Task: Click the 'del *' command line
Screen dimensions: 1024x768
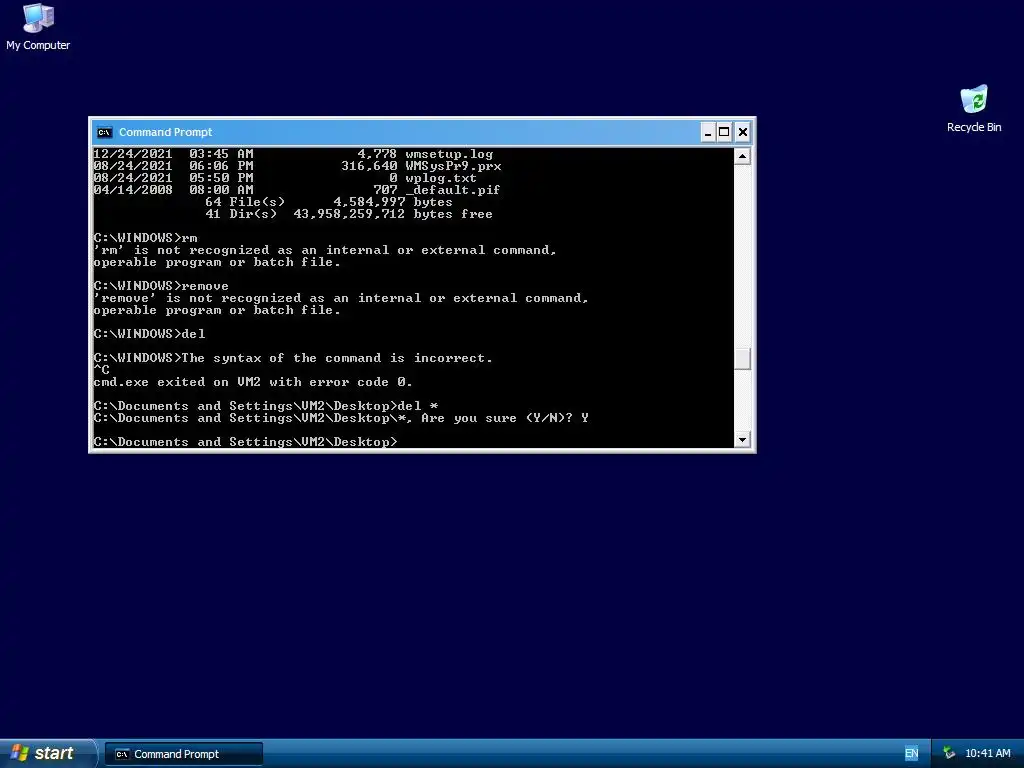Action: 266,406
